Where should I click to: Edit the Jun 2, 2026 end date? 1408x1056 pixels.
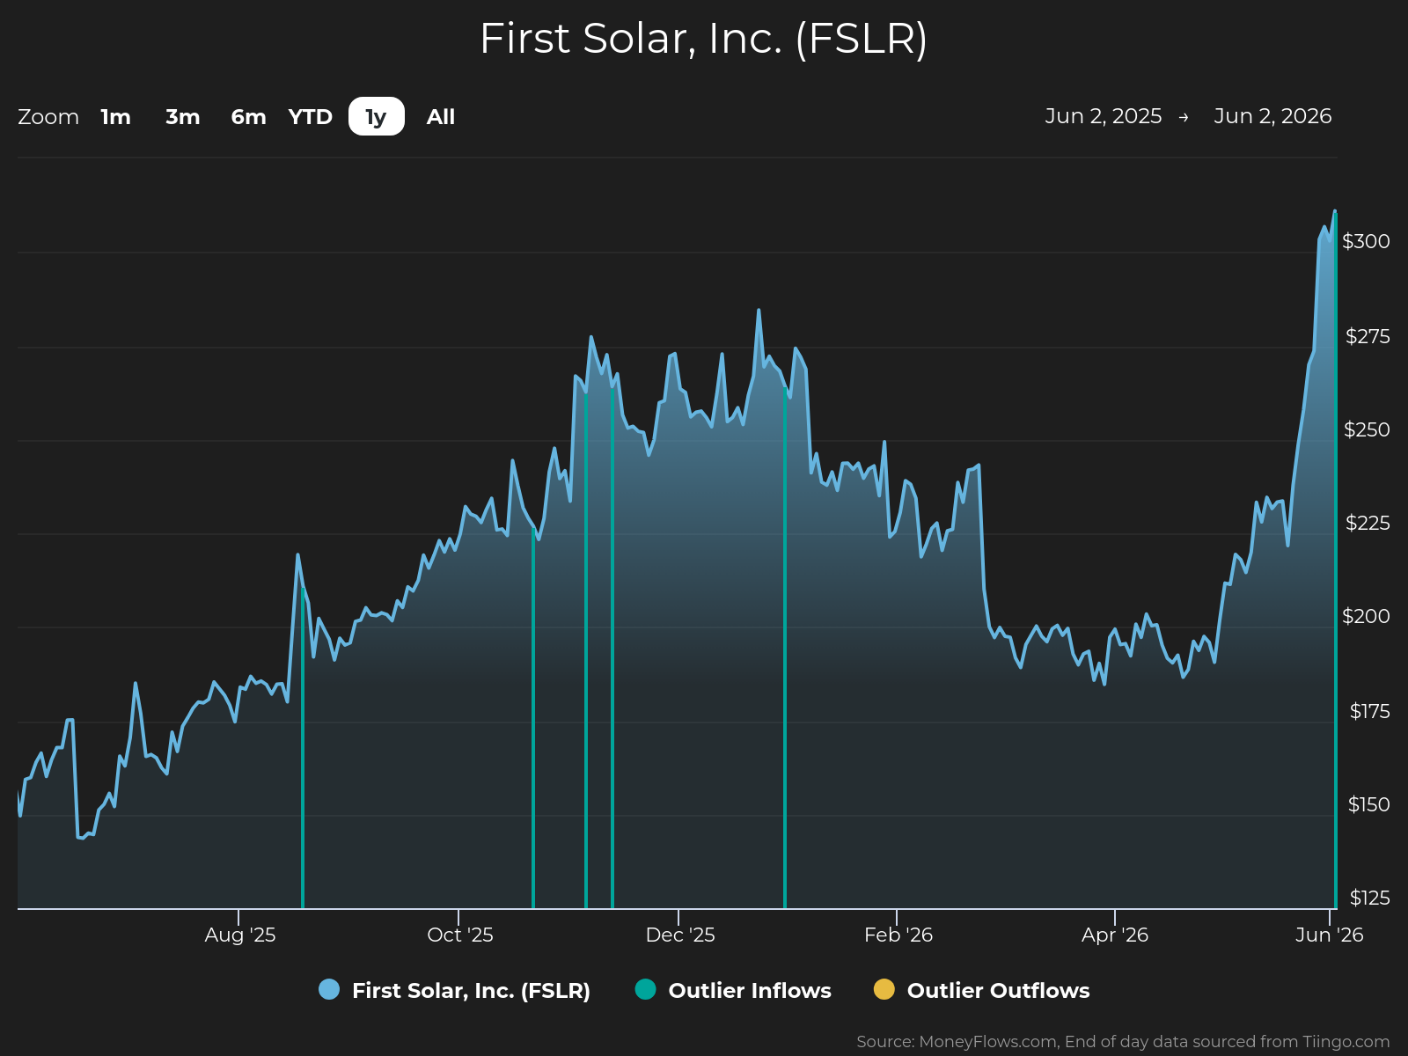[x=1272, y=116]
